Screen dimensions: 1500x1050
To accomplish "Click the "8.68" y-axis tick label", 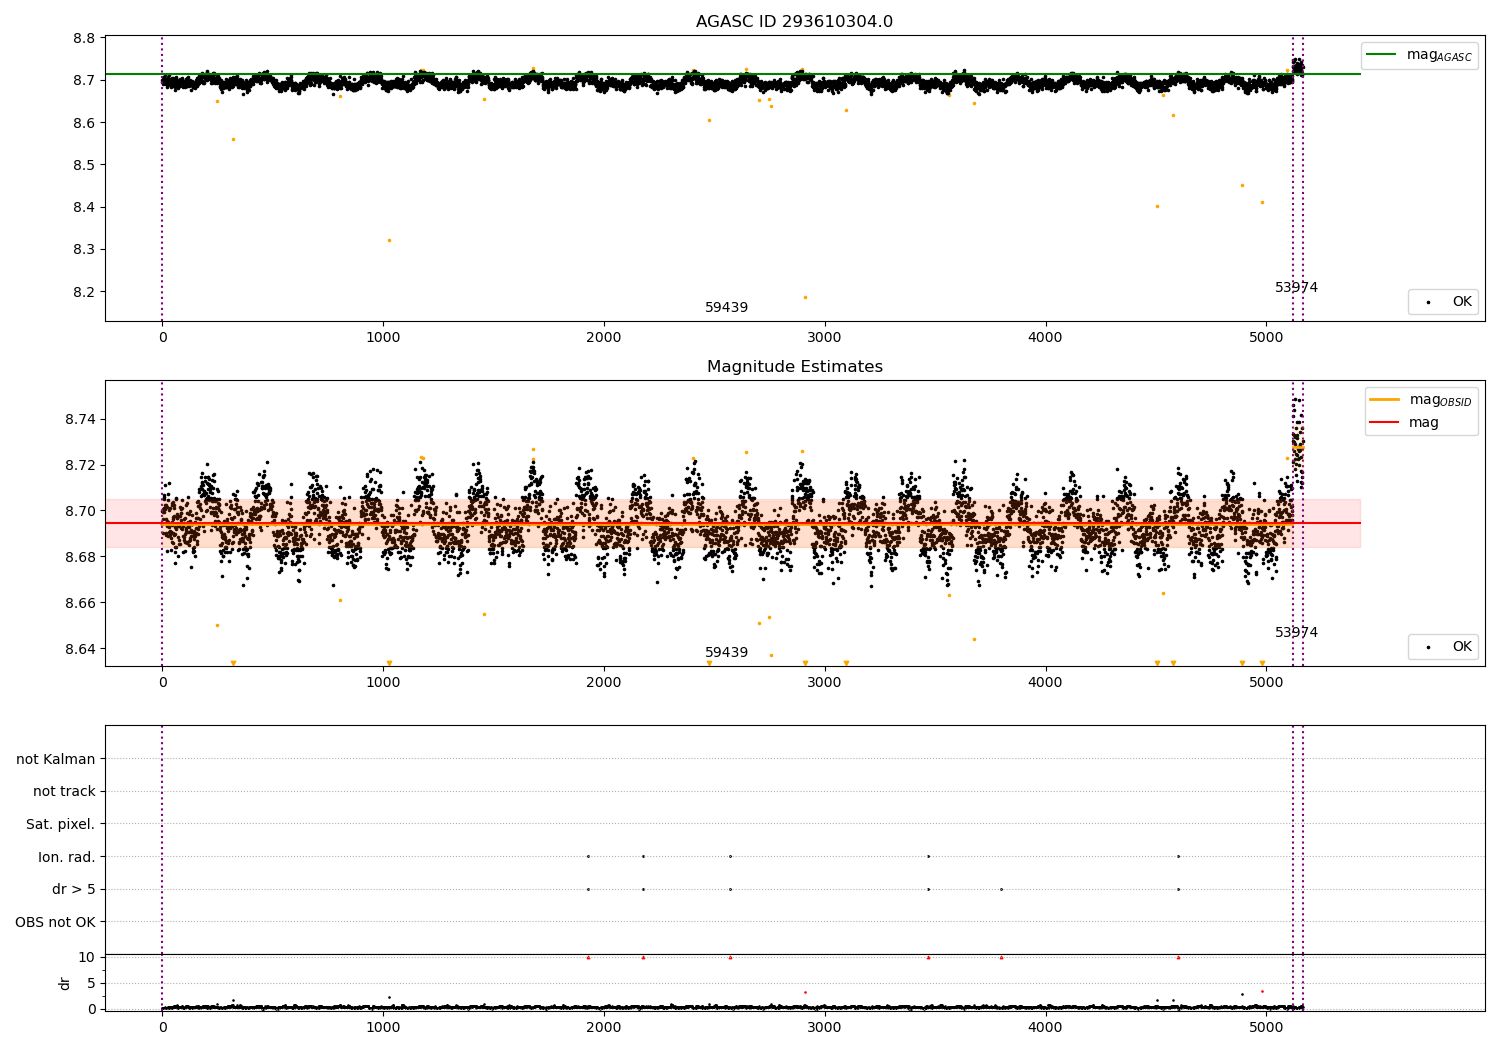I will tap(81, 557).
